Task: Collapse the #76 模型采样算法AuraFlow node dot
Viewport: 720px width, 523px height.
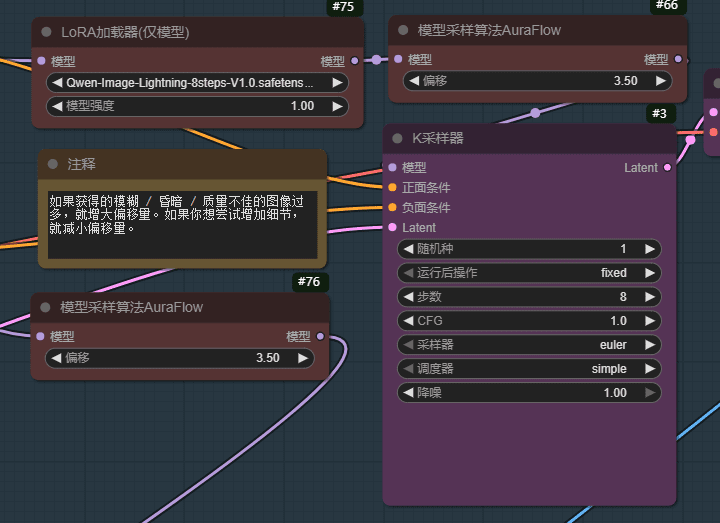Action: point(45,307)
